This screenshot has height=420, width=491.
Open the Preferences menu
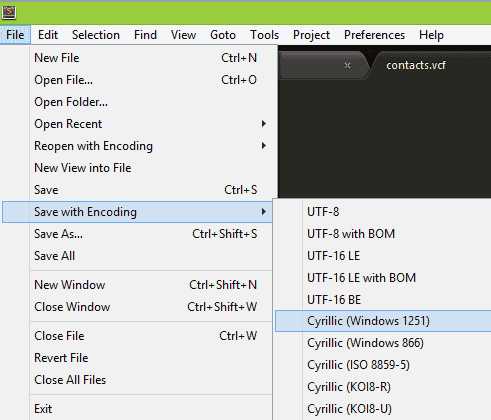[x=374, y=35]
